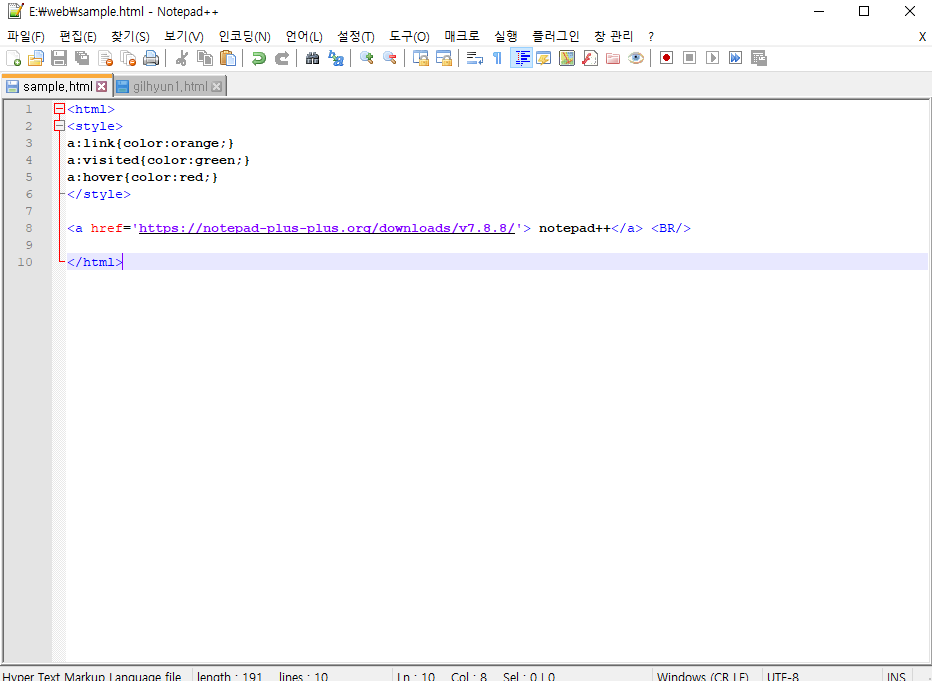
Task: Click the a:hover{color:red;} line
Action: click(x=143, y=177)
